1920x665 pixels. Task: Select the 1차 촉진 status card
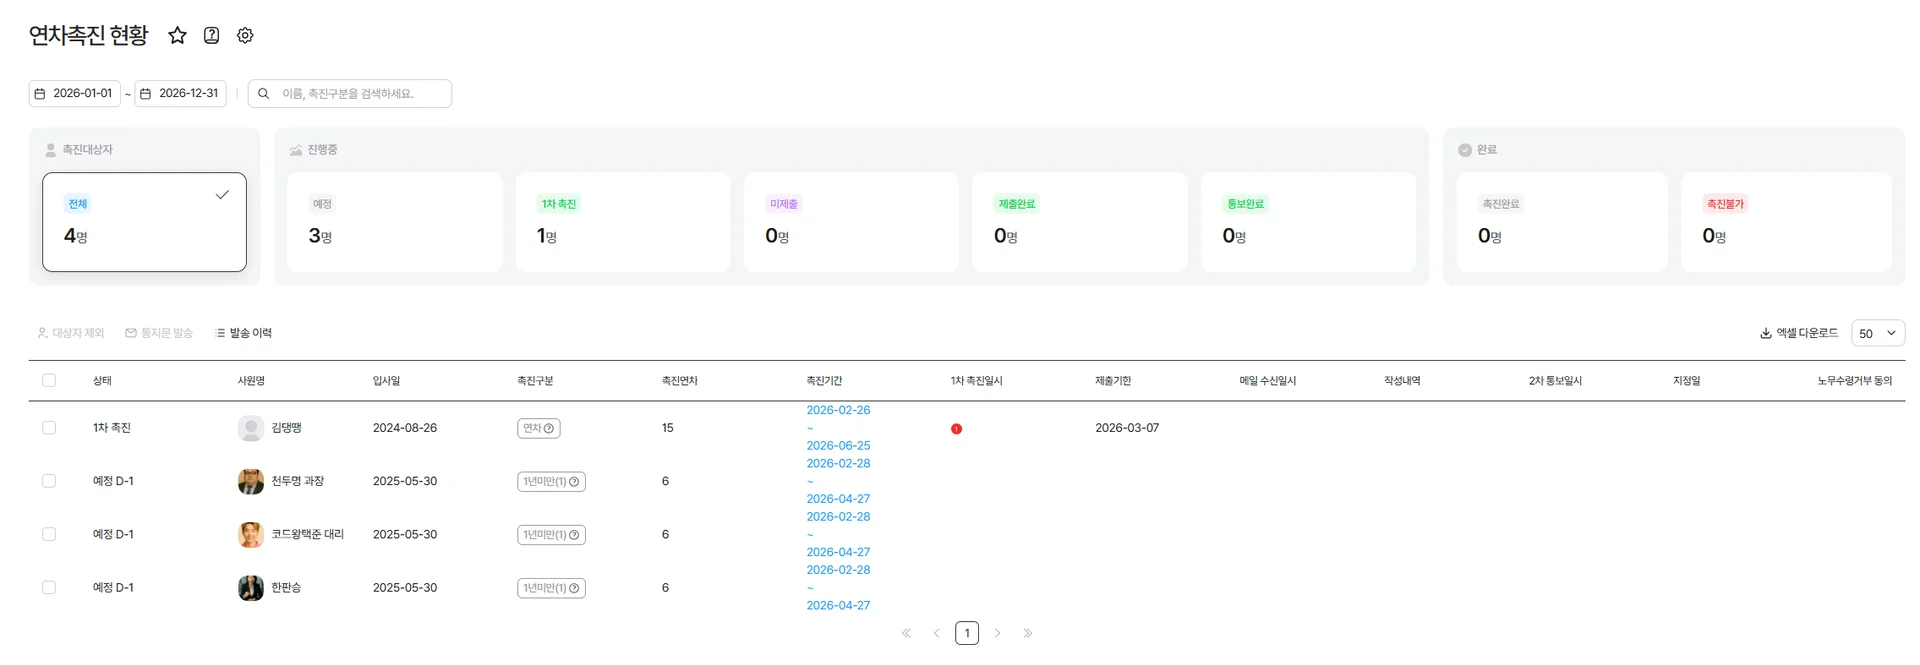622,222
